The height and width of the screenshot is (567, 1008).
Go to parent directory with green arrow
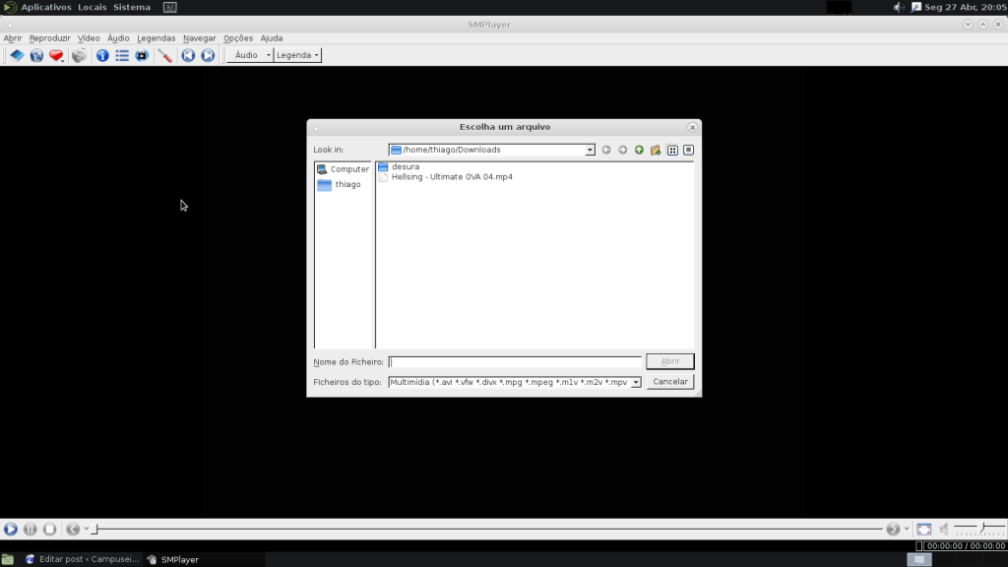[639, 150]
